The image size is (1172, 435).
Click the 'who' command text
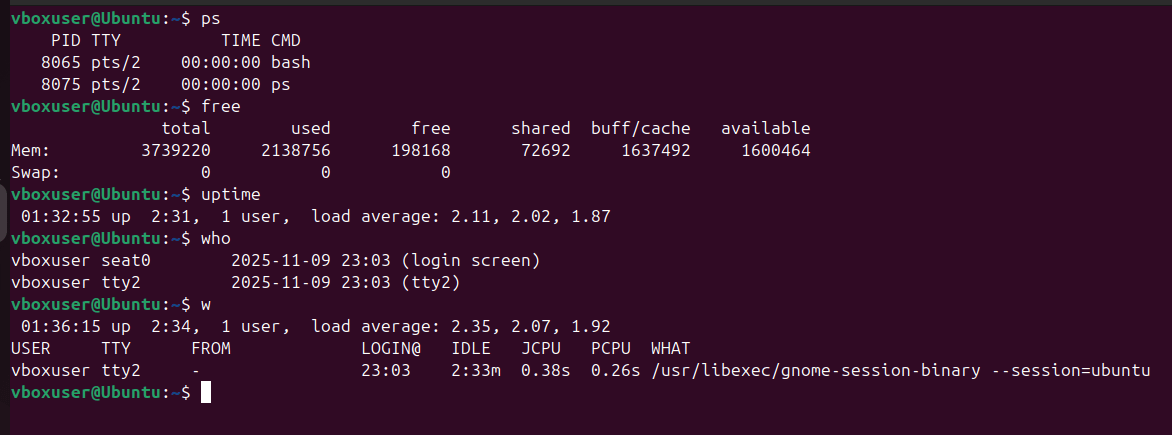pos(216,238)
